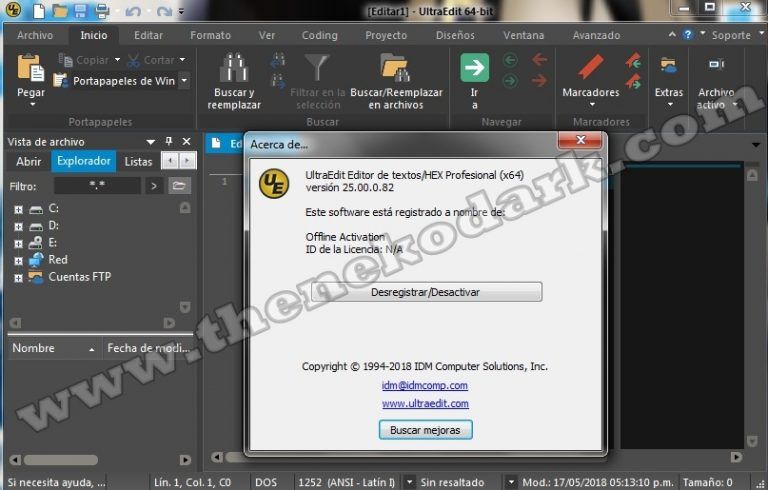Click the Archivo activo icon
This screenshot has height=490, width=768.
pyautogui.click(x=715, y=68)
